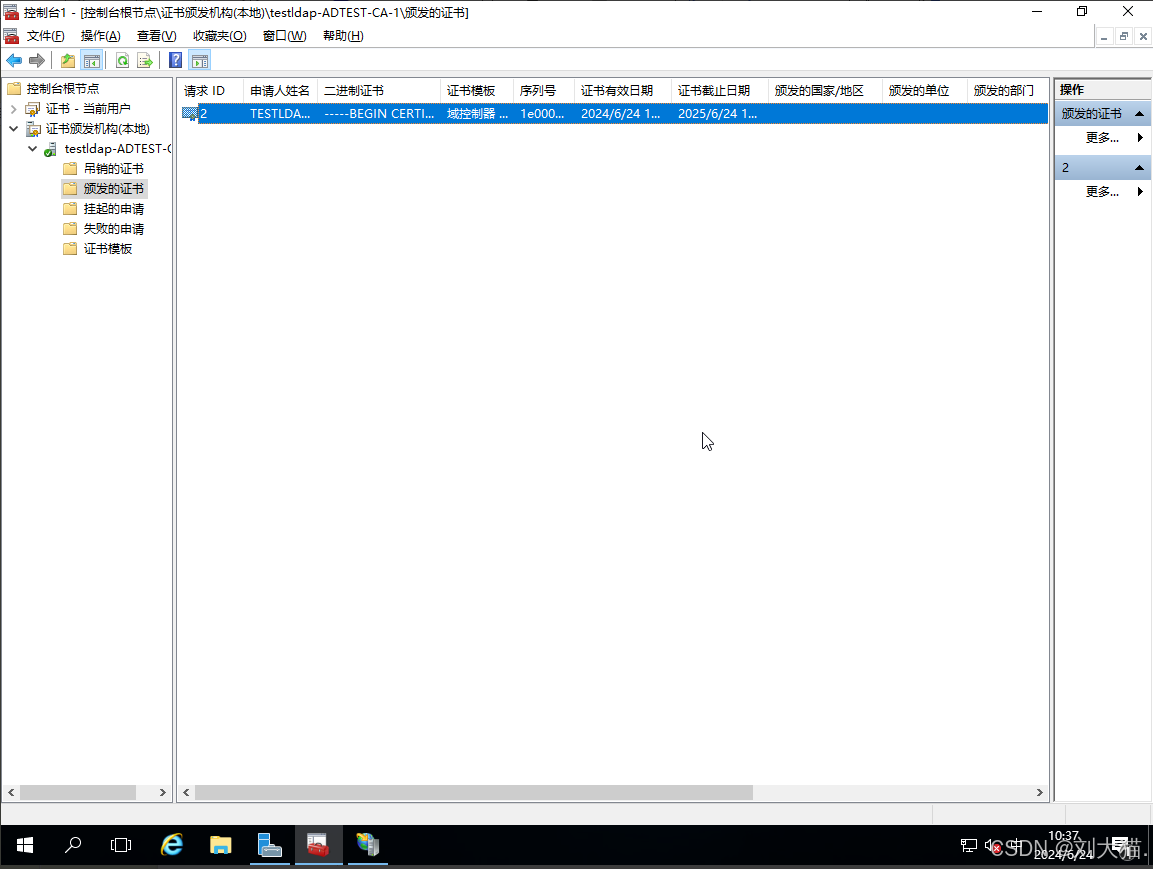Image resolution: width=1153 pixels, height=869 pixels.
Task: Open Server Manager from taskbar
Action: click(270, 845)
